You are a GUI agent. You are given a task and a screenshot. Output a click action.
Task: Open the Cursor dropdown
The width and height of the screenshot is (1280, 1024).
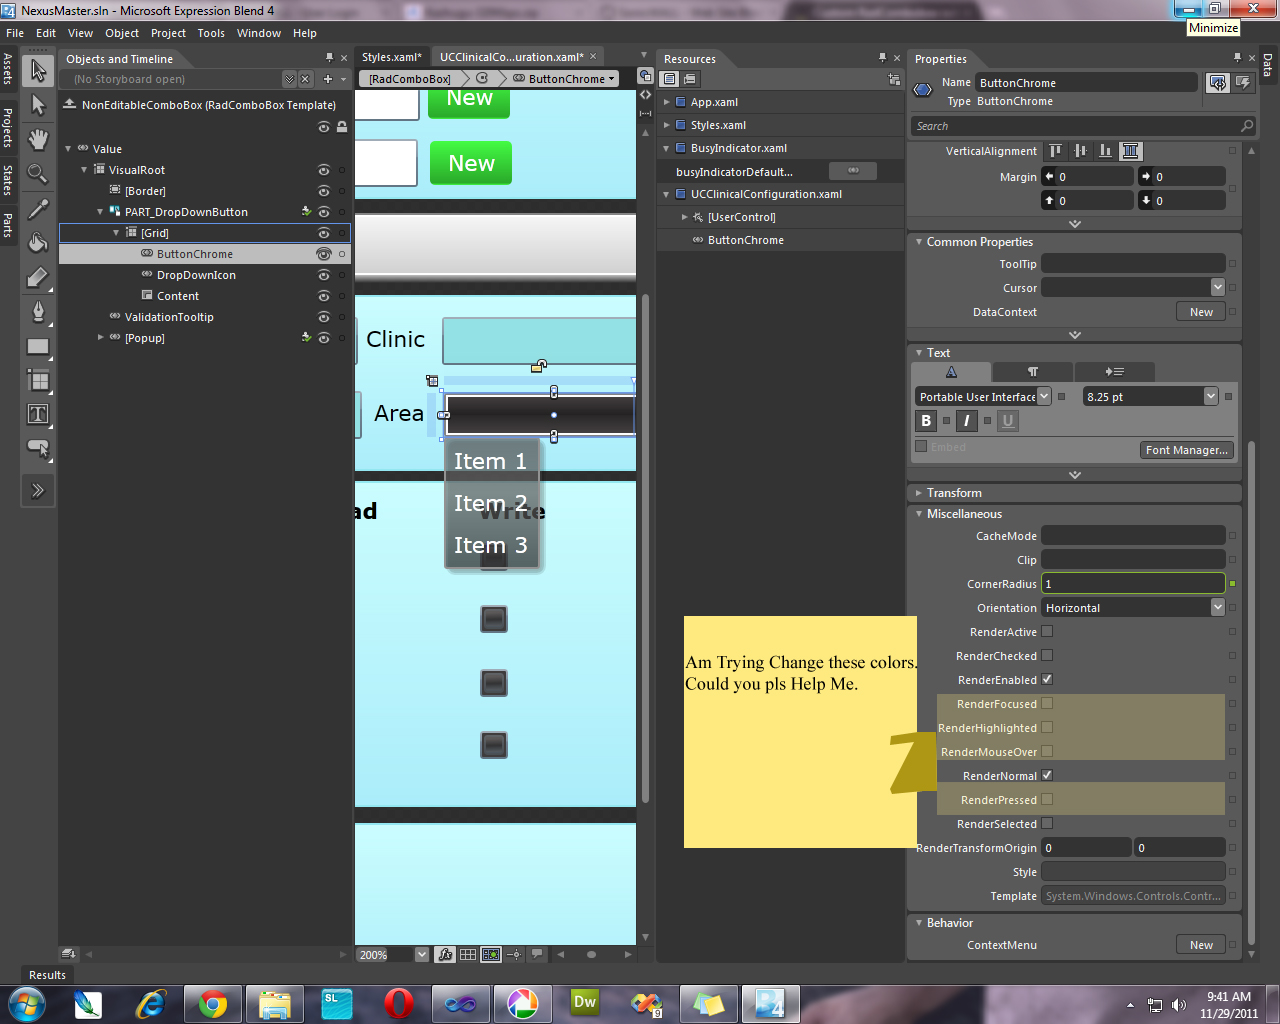click(1217, 287)
